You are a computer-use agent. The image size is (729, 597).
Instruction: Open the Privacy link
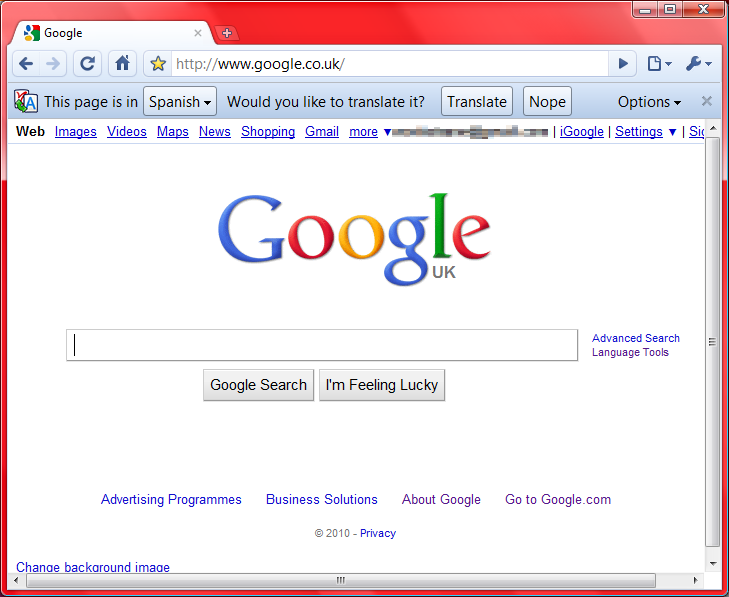pos(378,533)
